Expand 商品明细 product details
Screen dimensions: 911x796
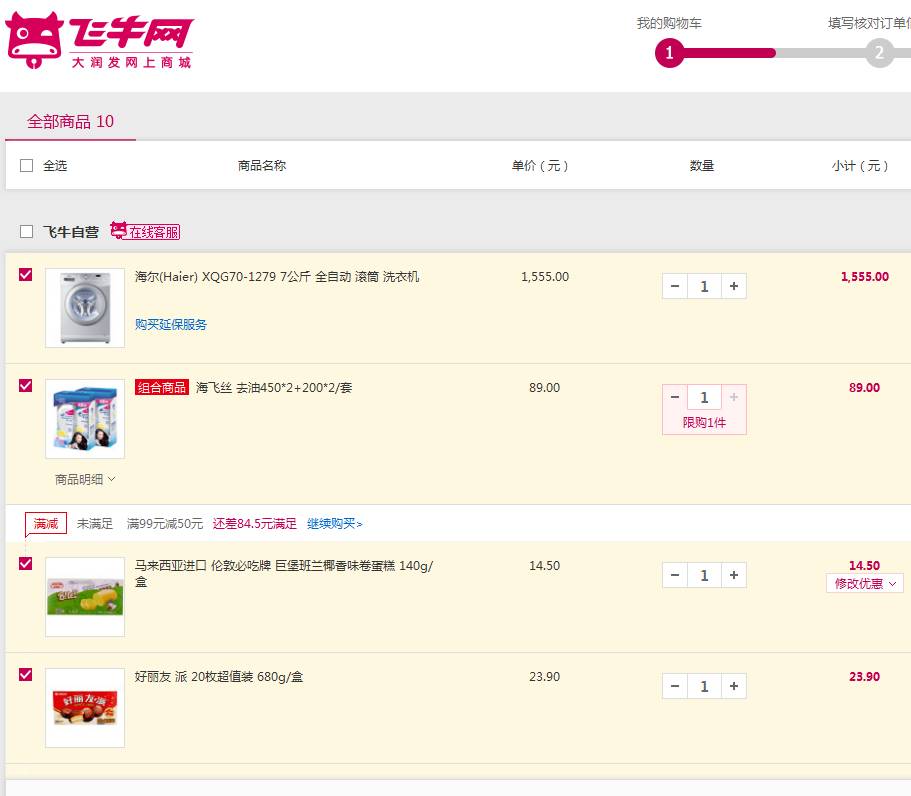click(85, 479)
